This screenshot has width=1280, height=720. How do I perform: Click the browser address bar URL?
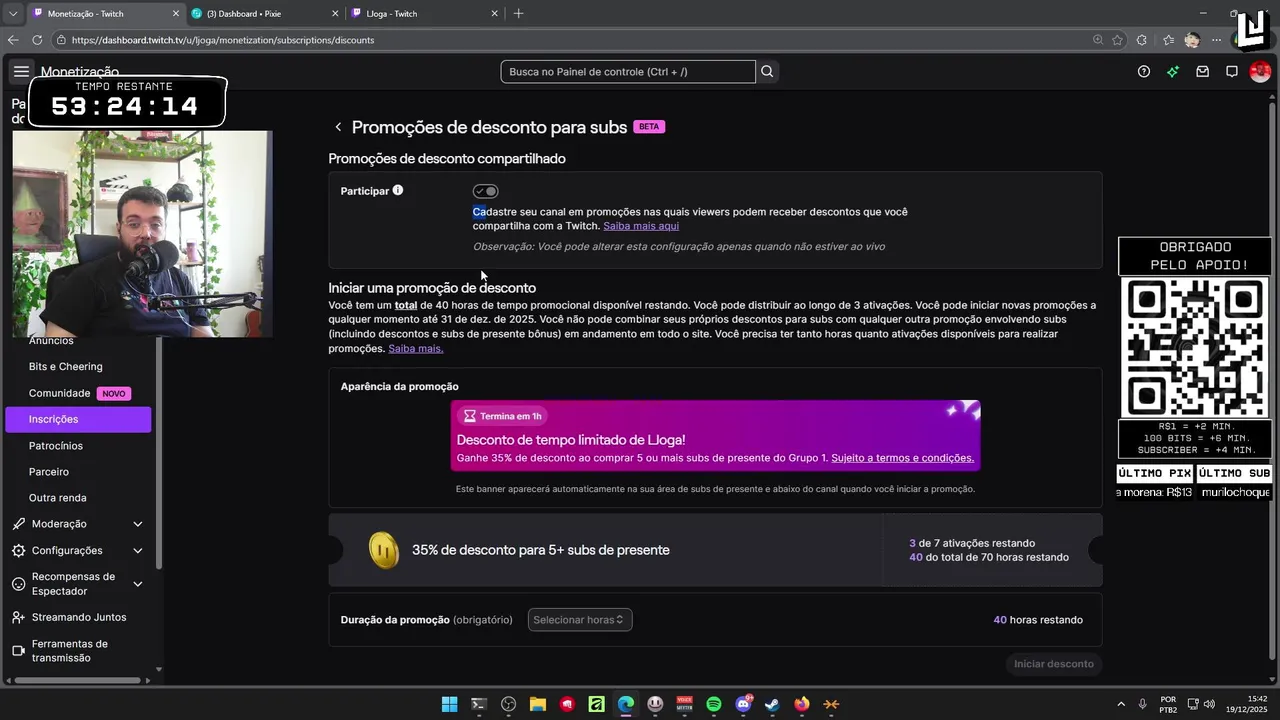coord(223,40)
